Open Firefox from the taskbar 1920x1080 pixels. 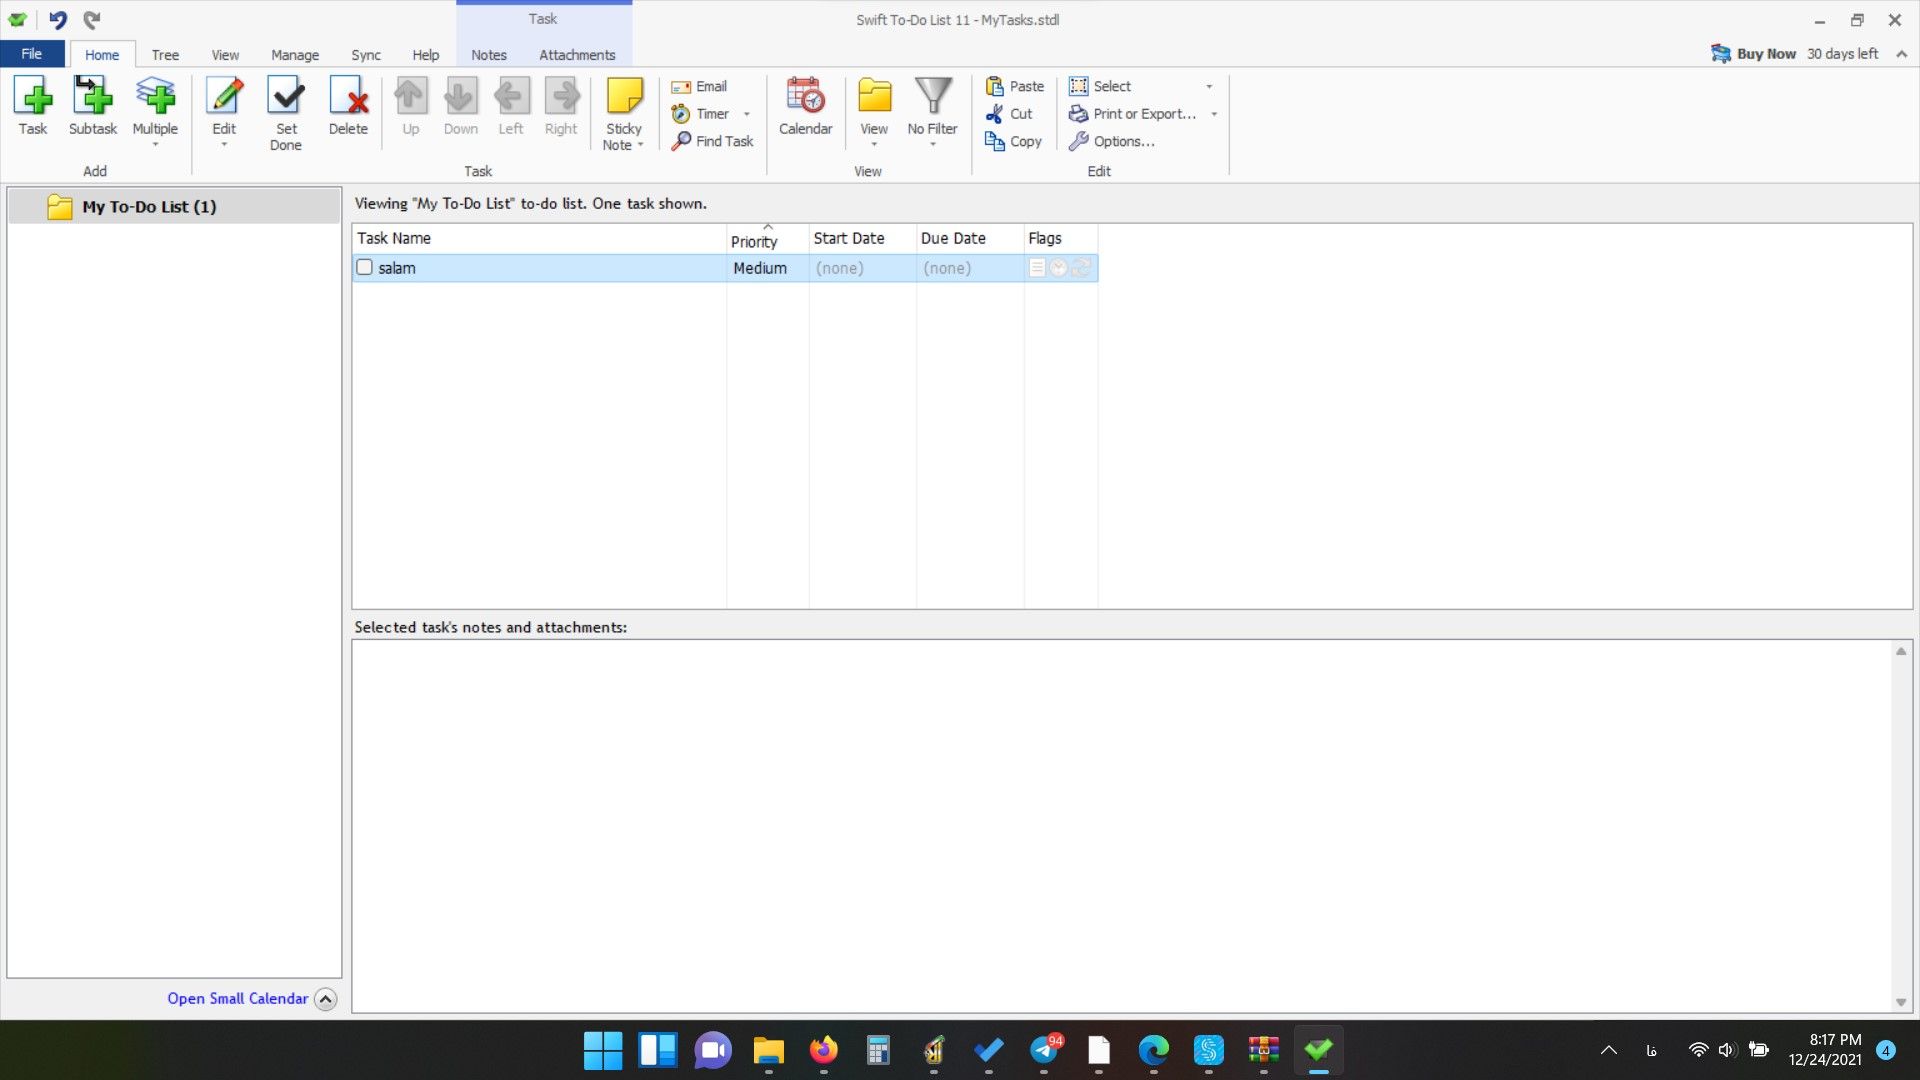click(823, 1050)
